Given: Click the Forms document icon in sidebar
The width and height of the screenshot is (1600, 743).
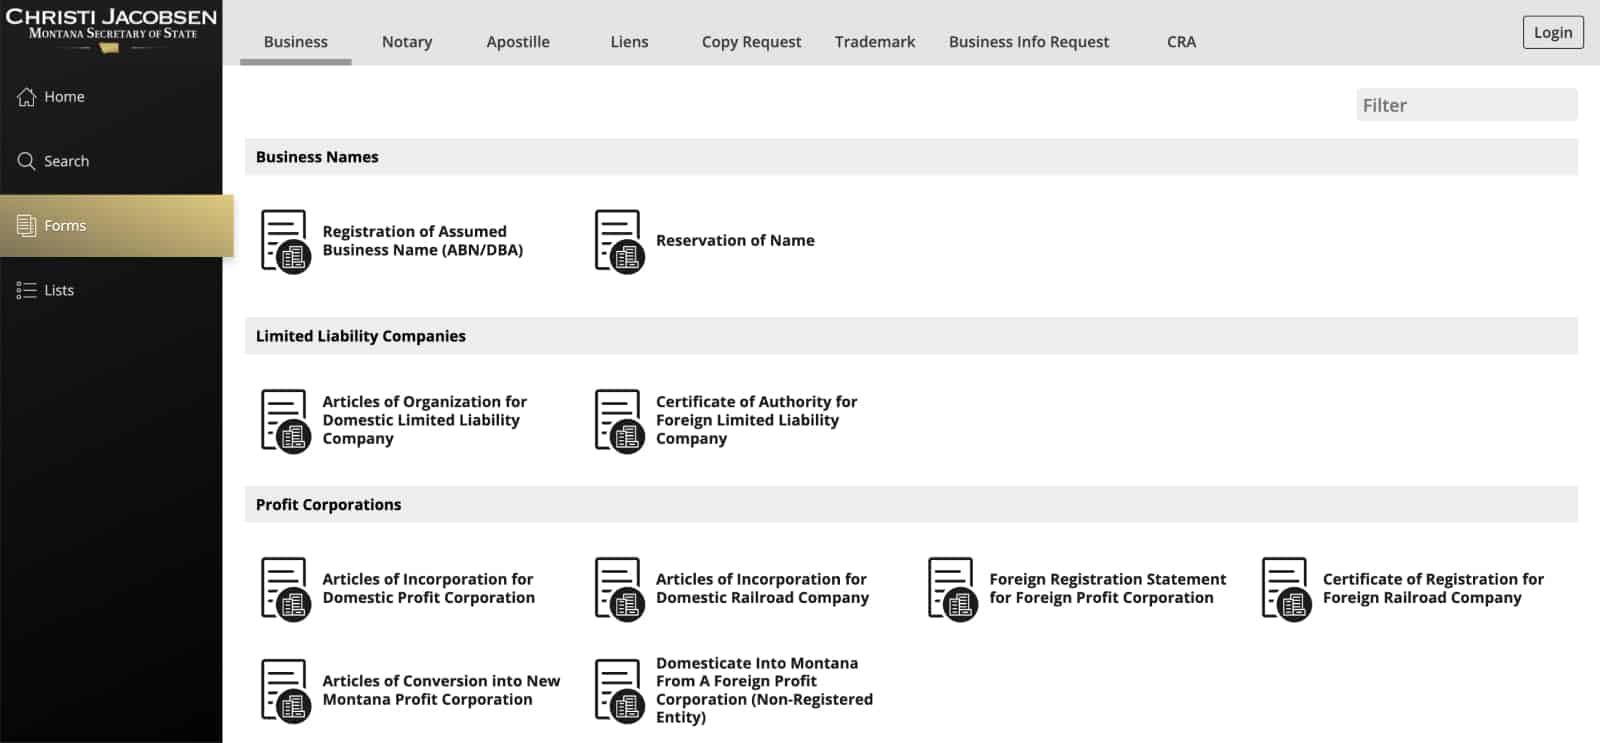Looking at the screenshot, I should (x=27, y=226).
